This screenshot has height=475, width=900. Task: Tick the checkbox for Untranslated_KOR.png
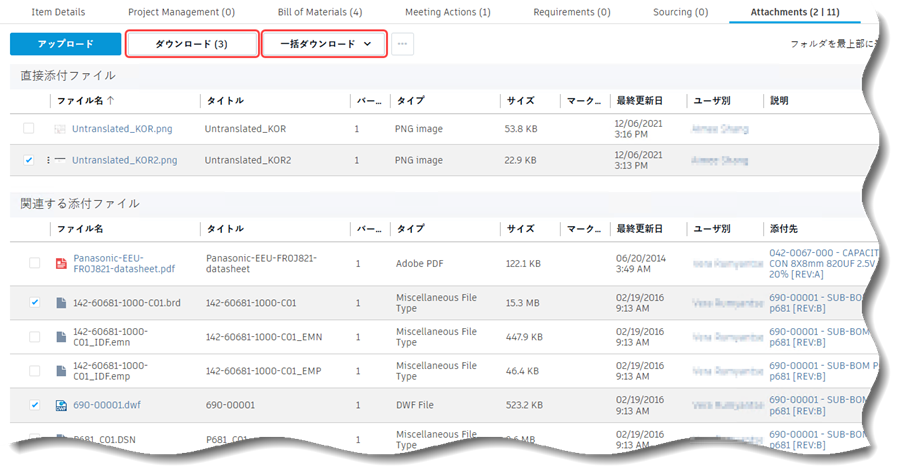click(x=28, y=129)
